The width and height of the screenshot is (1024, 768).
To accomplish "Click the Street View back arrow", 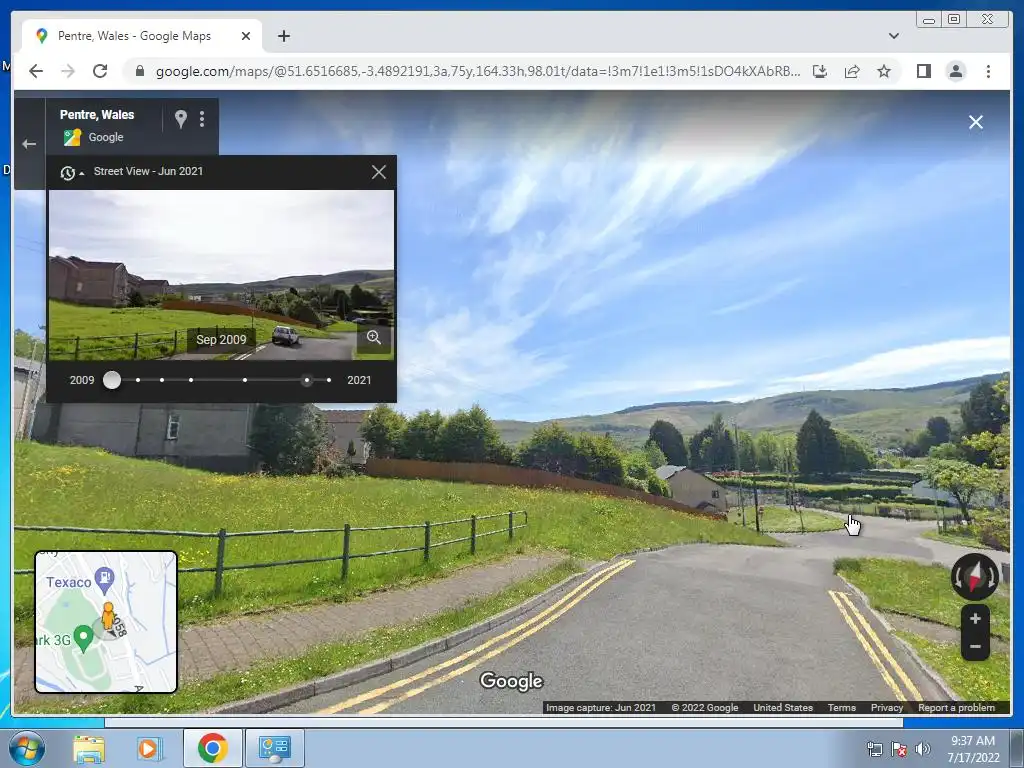I will click(29, 144).
